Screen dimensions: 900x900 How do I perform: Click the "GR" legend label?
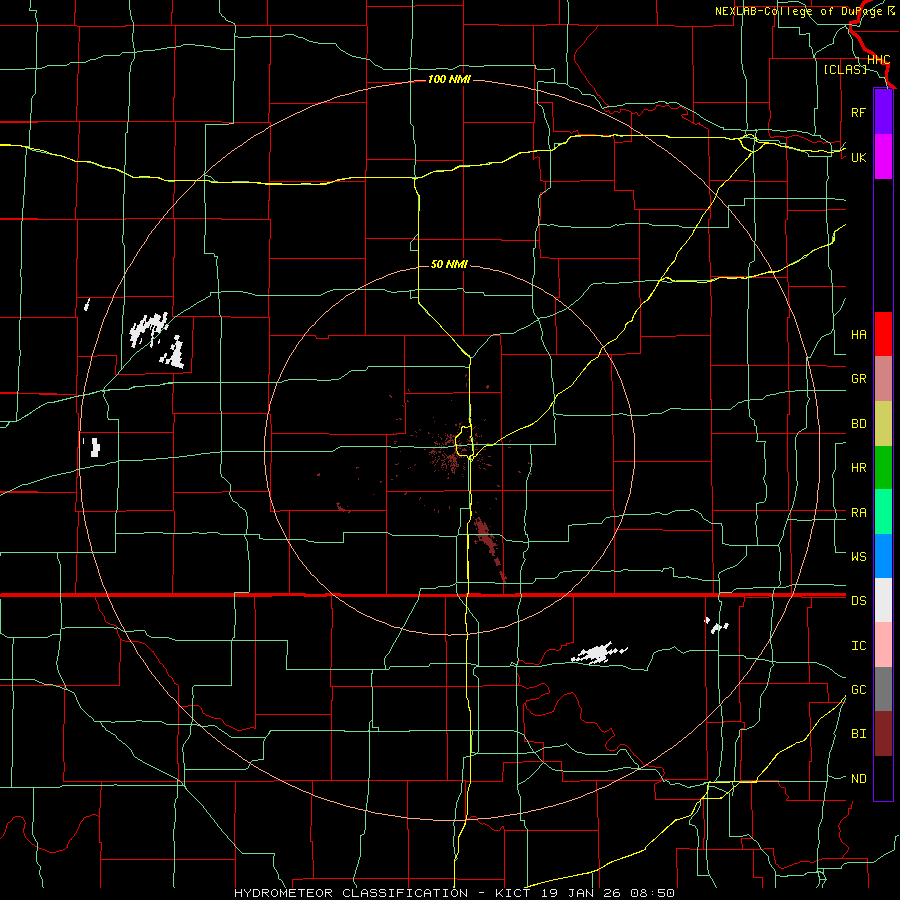[x=858, y=379]
